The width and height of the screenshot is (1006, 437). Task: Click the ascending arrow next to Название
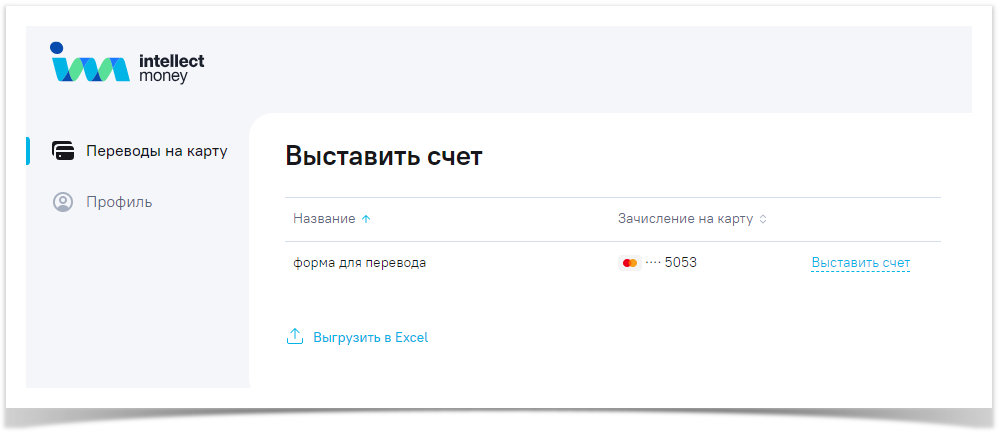tap(366, 219)
